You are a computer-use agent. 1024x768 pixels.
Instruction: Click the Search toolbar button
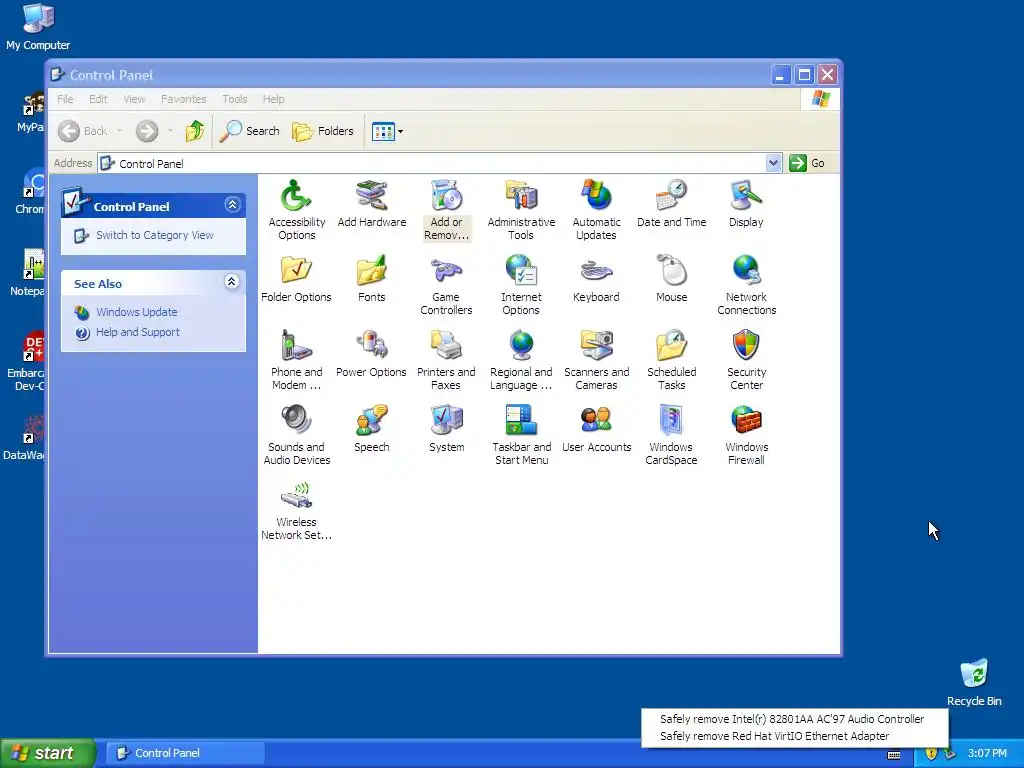(x=249, y=131)
